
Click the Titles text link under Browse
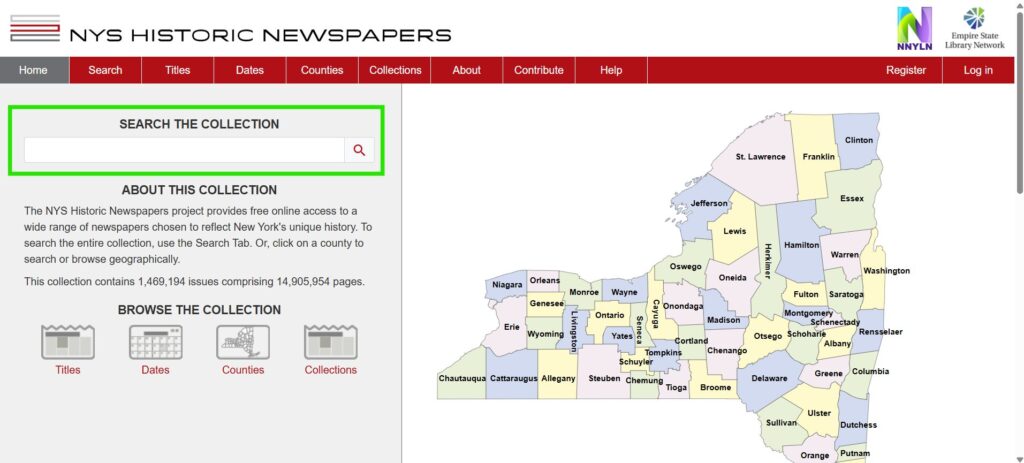(68, 370)
